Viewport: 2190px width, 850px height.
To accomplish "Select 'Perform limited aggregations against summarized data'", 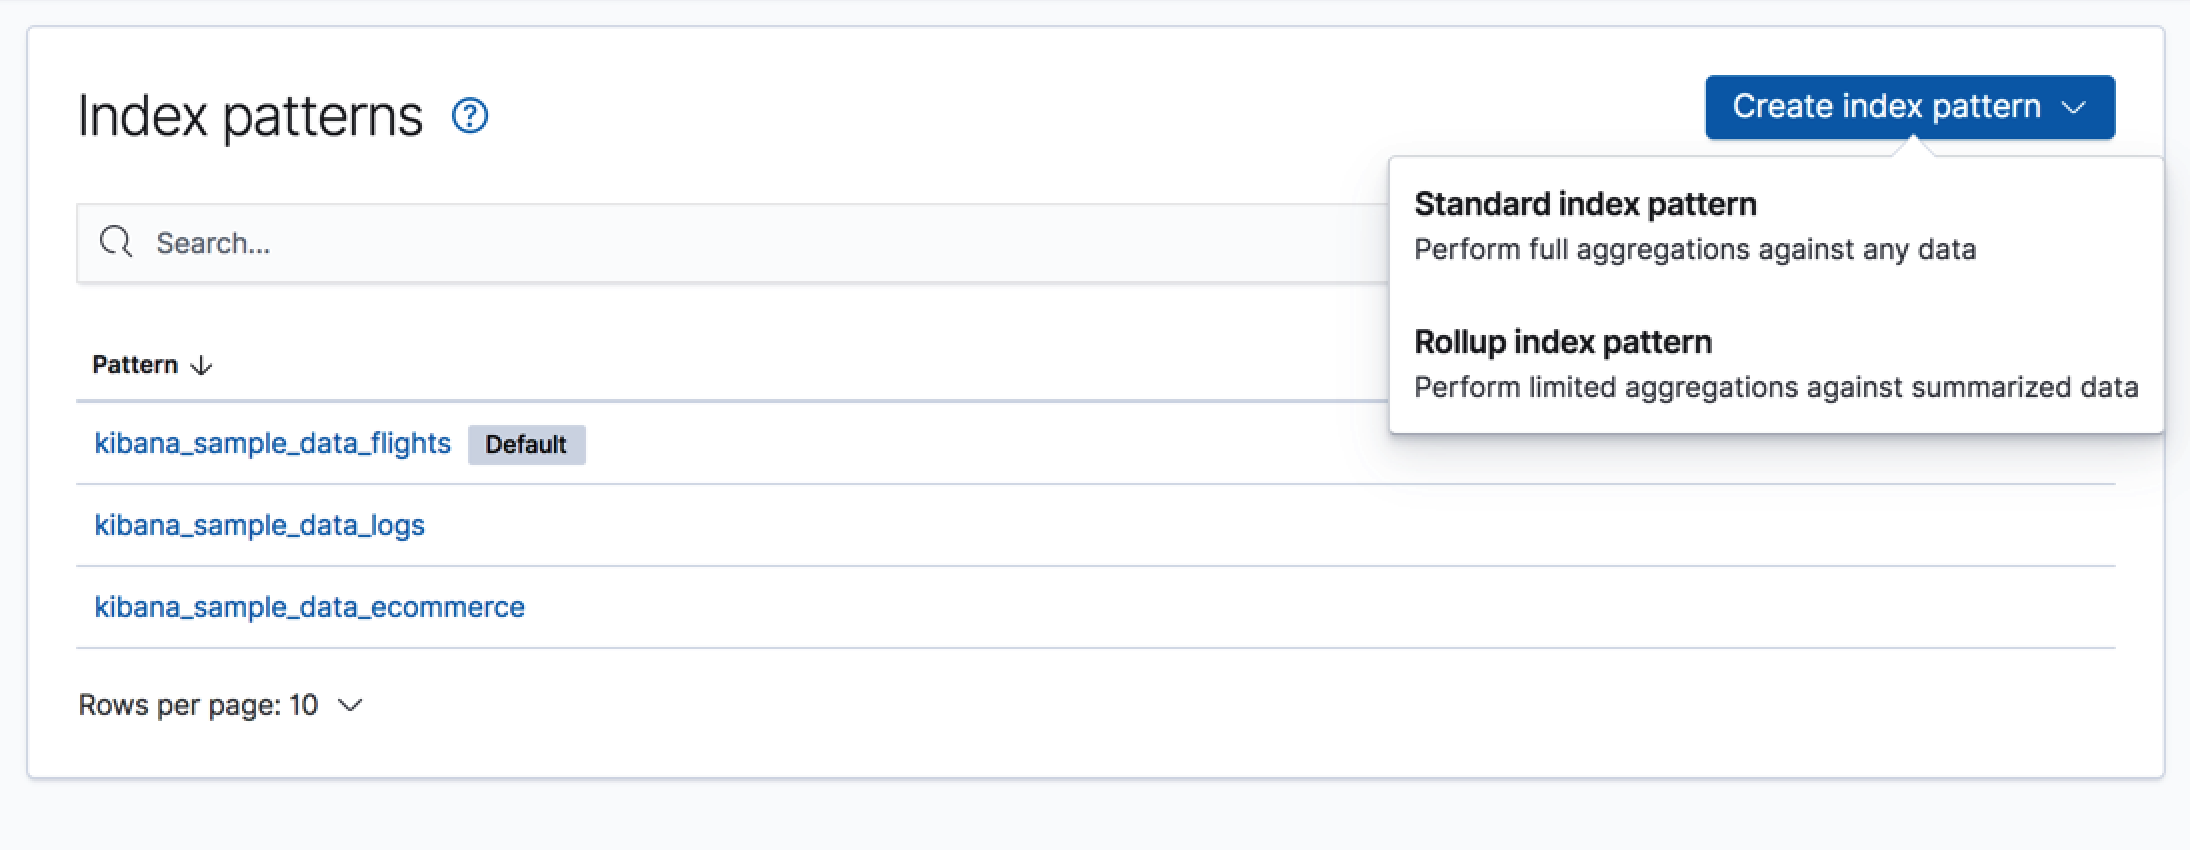I will tap(1776, 387).
